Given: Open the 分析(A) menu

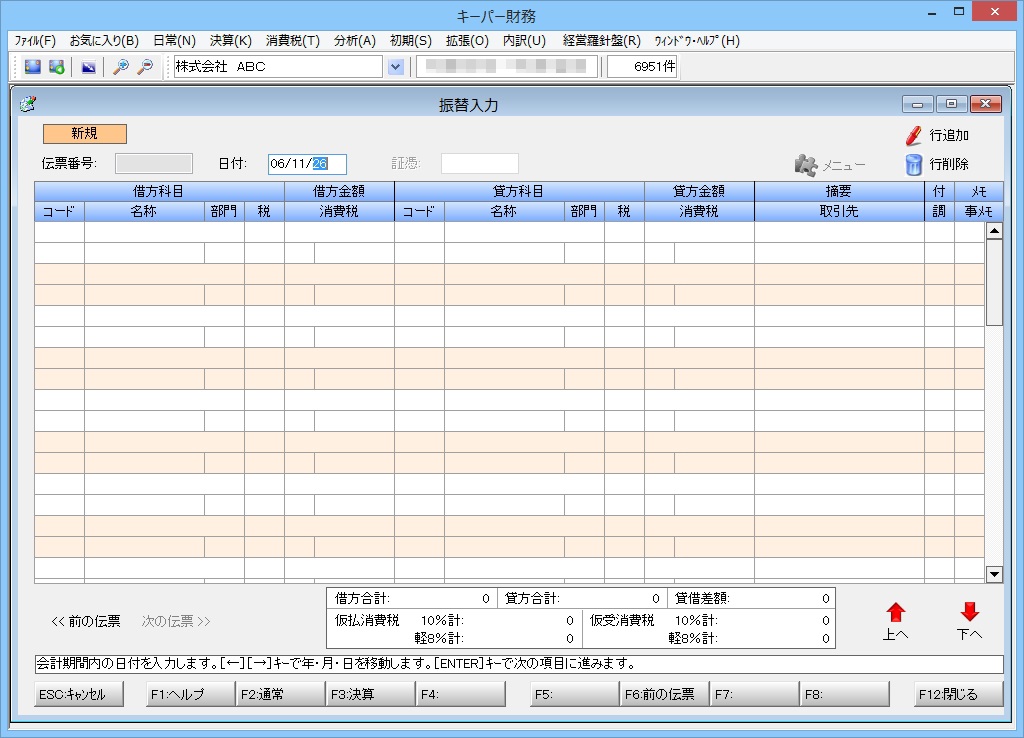Looking at the screenshot, I should tap(355, 40).
